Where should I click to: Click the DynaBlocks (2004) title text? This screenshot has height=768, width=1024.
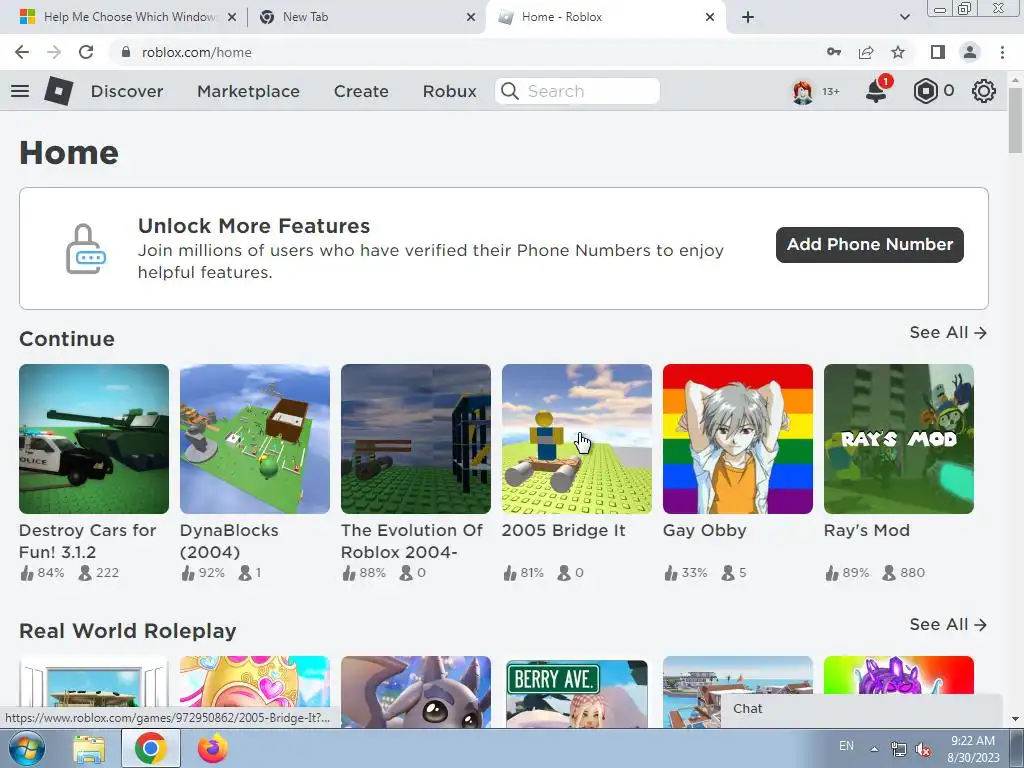[x=229, y=541]
